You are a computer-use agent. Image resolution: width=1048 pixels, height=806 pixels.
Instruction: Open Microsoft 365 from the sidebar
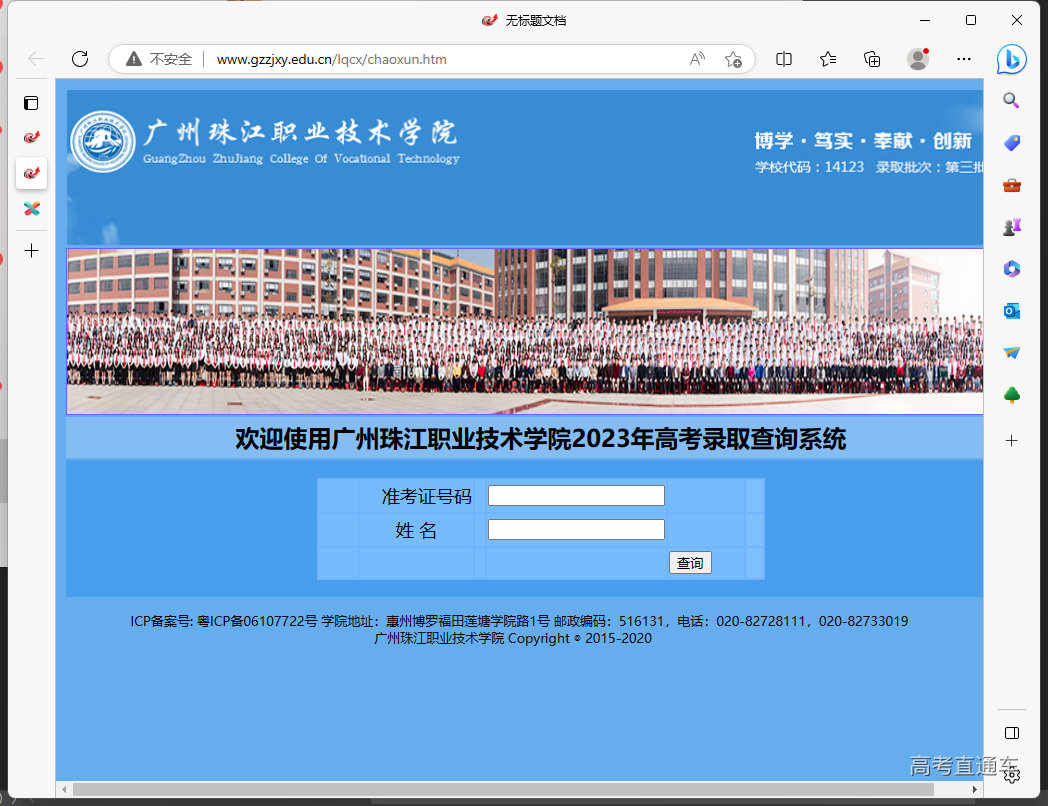(x=1011, y=268)
